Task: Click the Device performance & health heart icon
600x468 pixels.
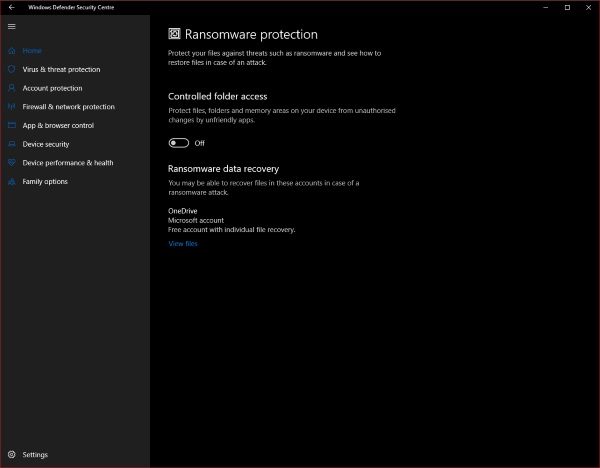Action: [11, 162]
